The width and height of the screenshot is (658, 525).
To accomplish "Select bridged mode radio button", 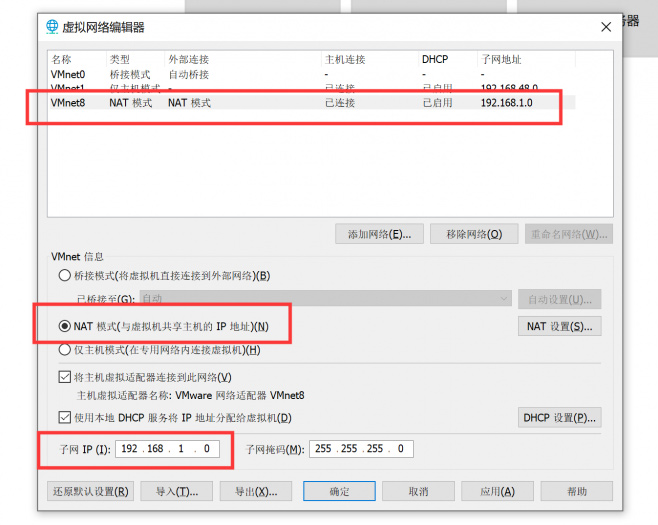I will tap(64, 276).
